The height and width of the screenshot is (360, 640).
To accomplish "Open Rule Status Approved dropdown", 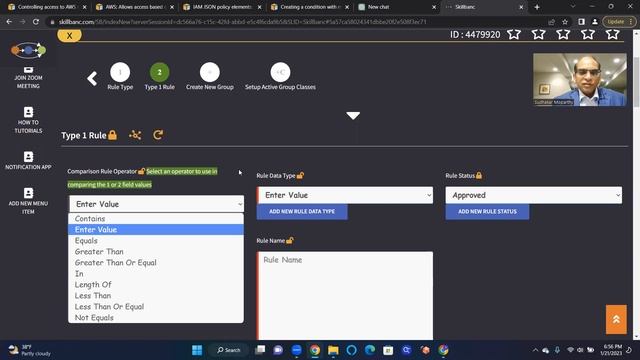I will coord(534,195).
